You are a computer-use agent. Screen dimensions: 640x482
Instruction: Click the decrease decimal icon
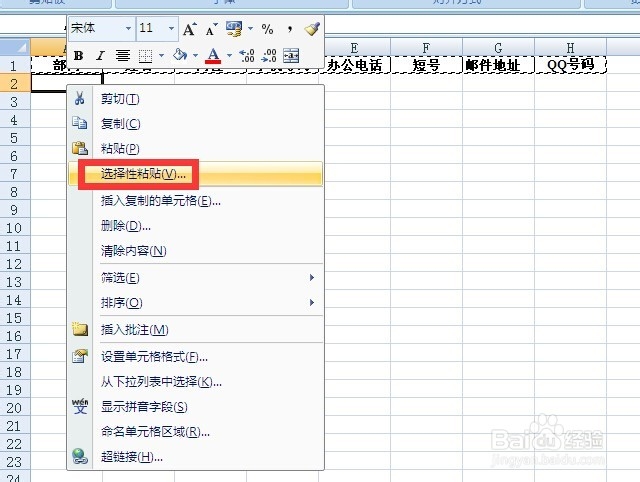coord(269,55)
